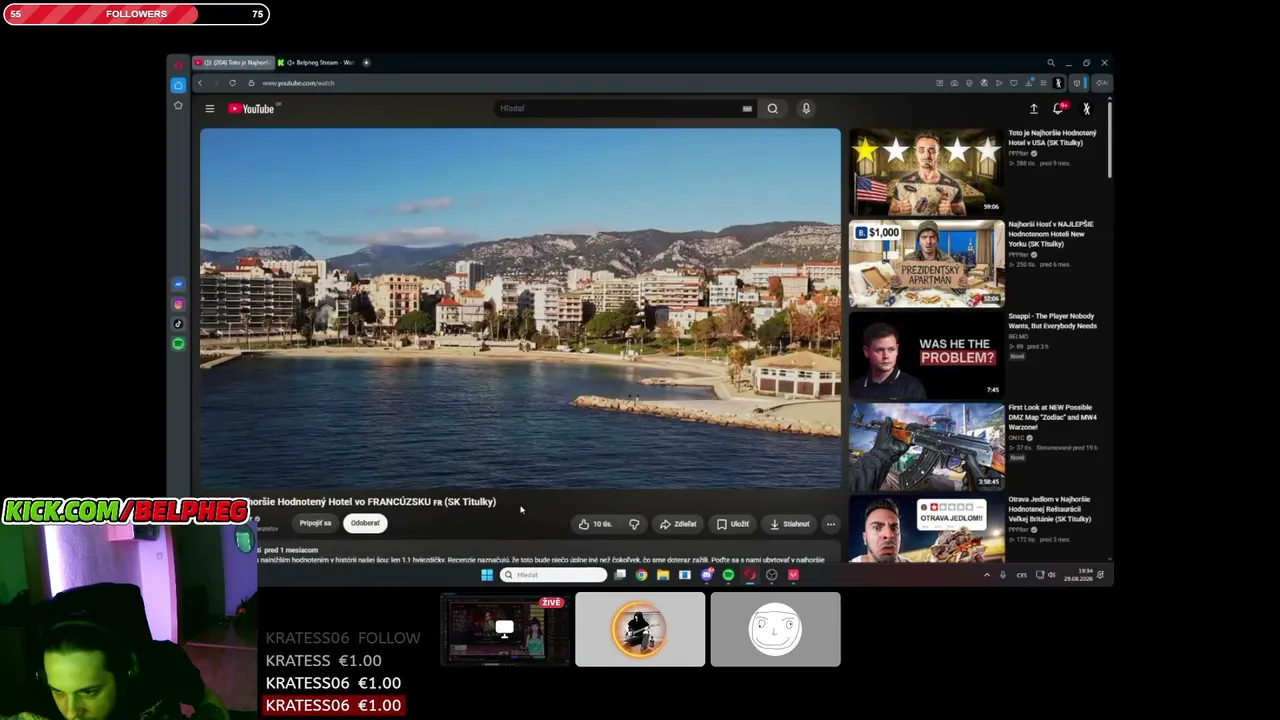The width and height of the screenshot is (1280, 720).
Task: Dislike the video
Action: tap(634, 524)
